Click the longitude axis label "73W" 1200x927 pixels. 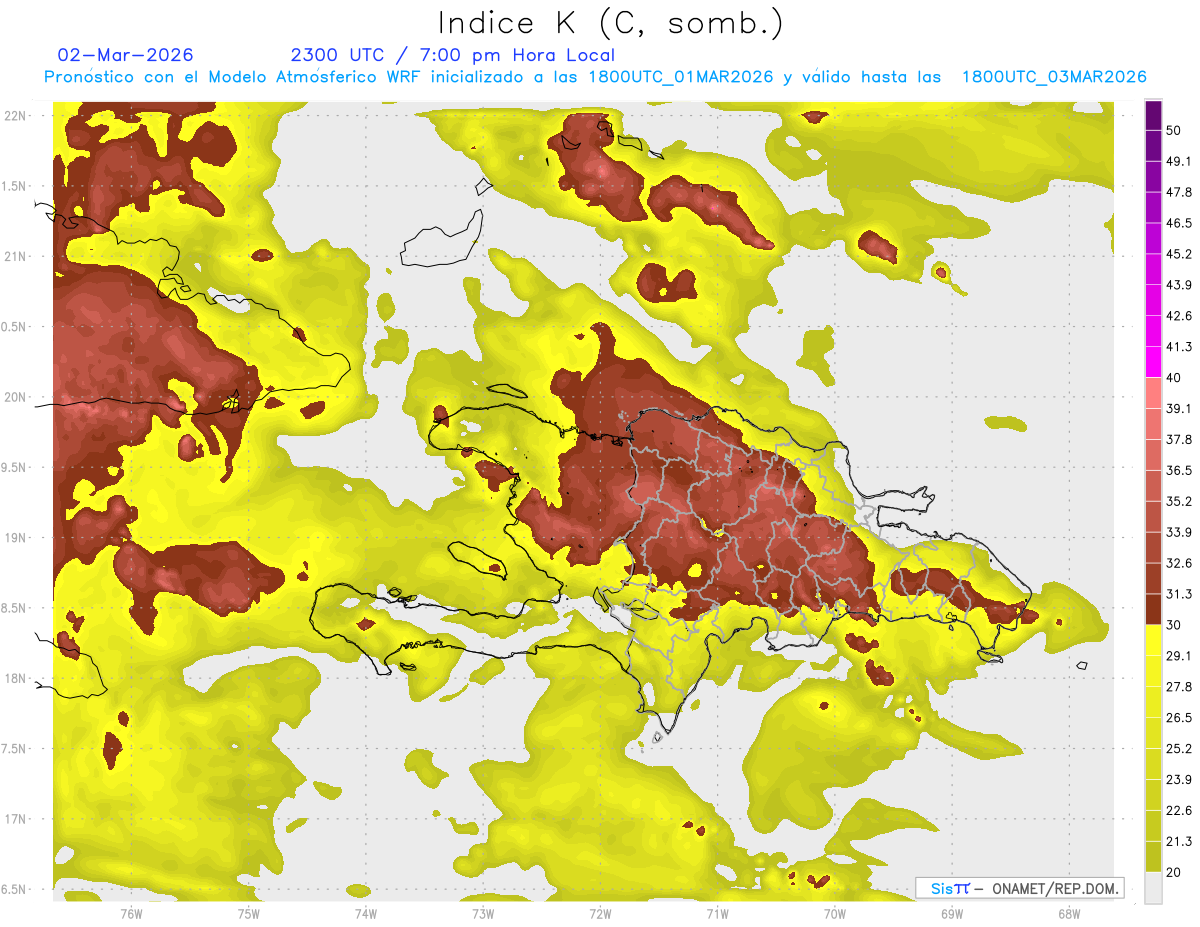tap(483, 913)
